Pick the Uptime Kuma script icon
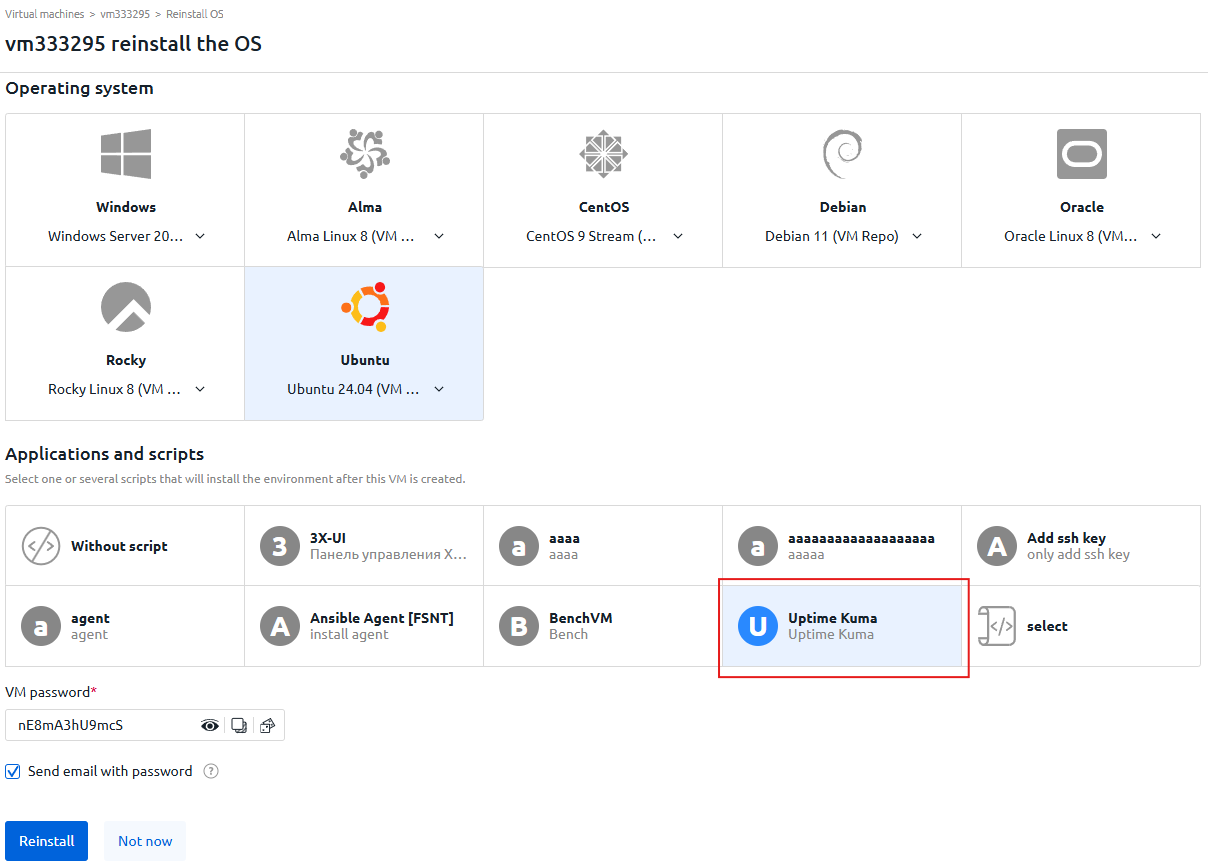1208x868 pixels. click(758, 626)
